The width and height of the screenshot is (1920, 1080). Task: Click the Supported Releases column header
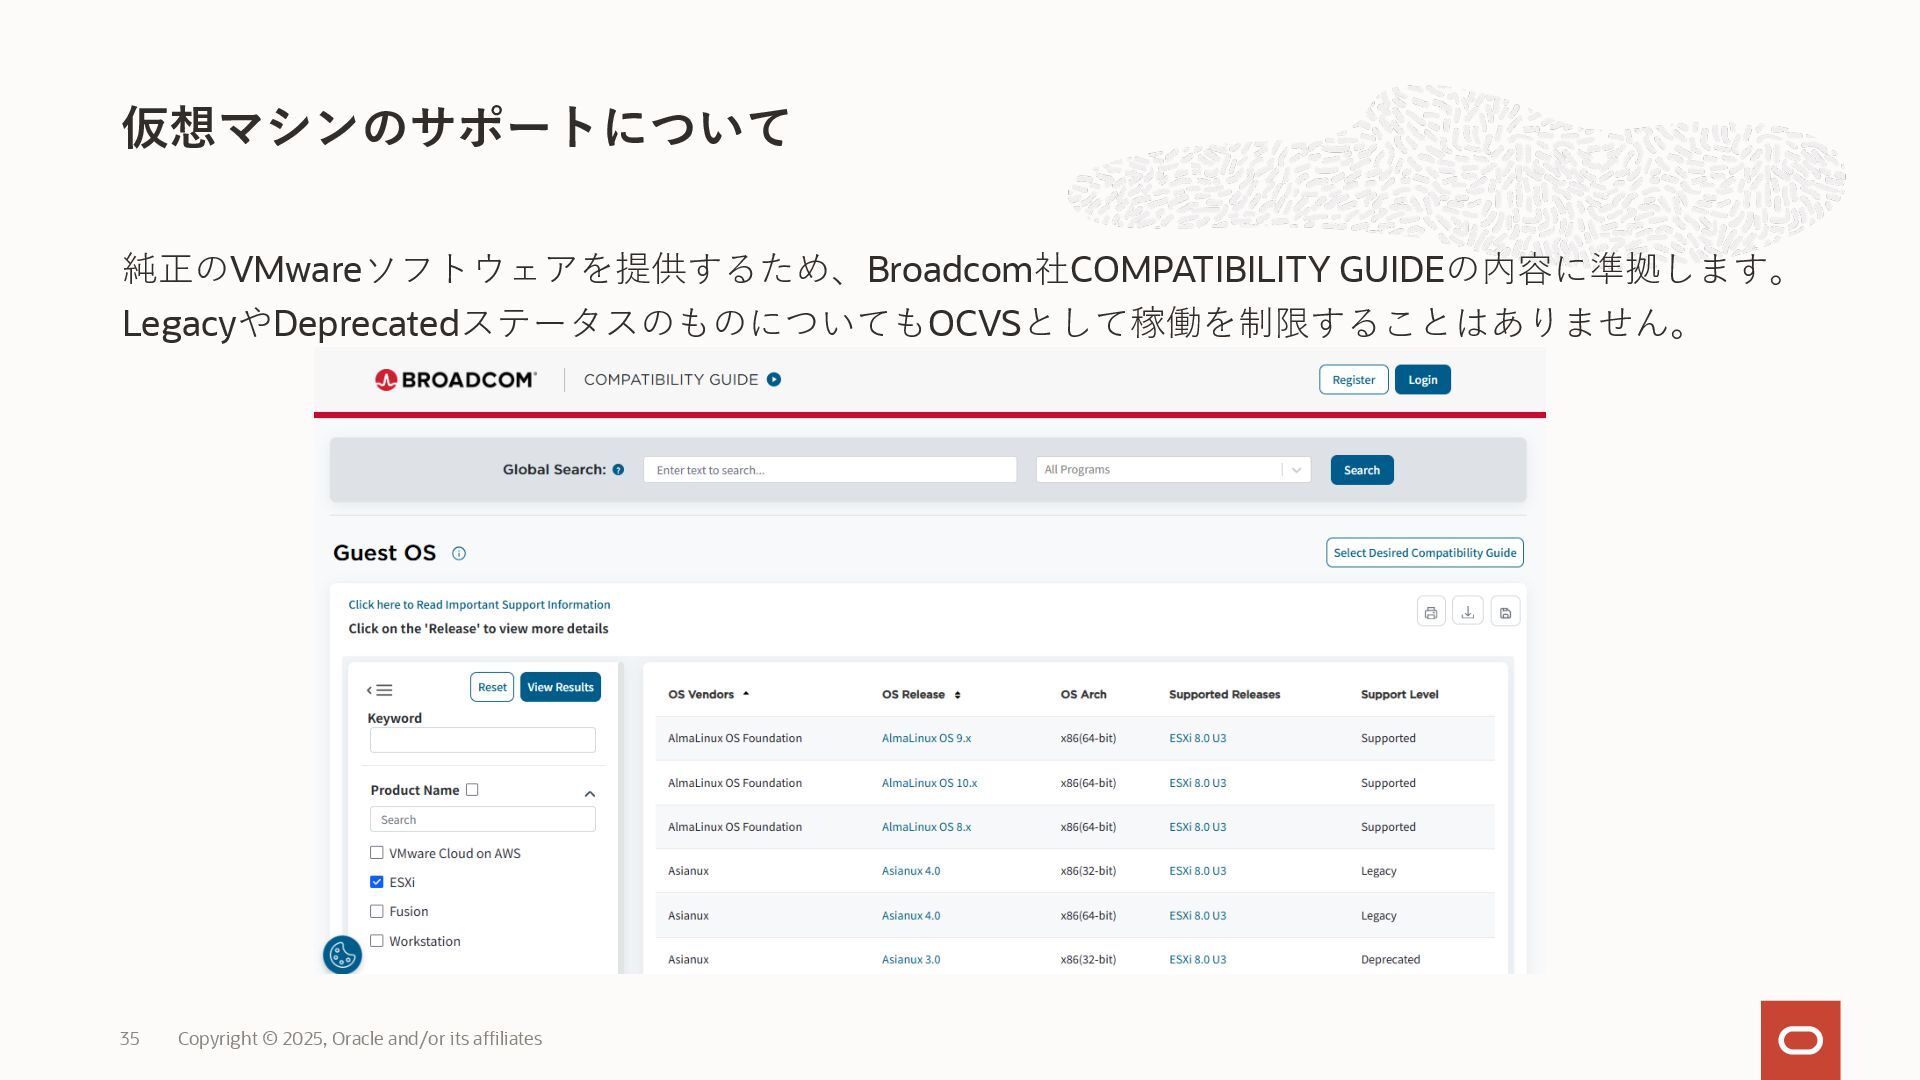pos(1224,695)
